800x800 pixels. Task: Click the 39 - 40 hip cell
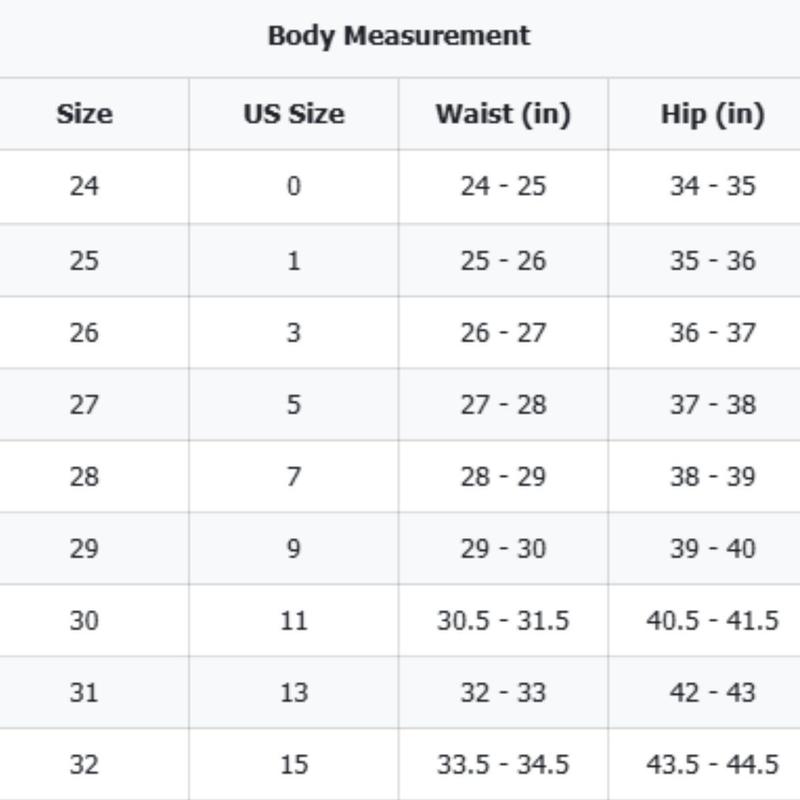[712, 548]
